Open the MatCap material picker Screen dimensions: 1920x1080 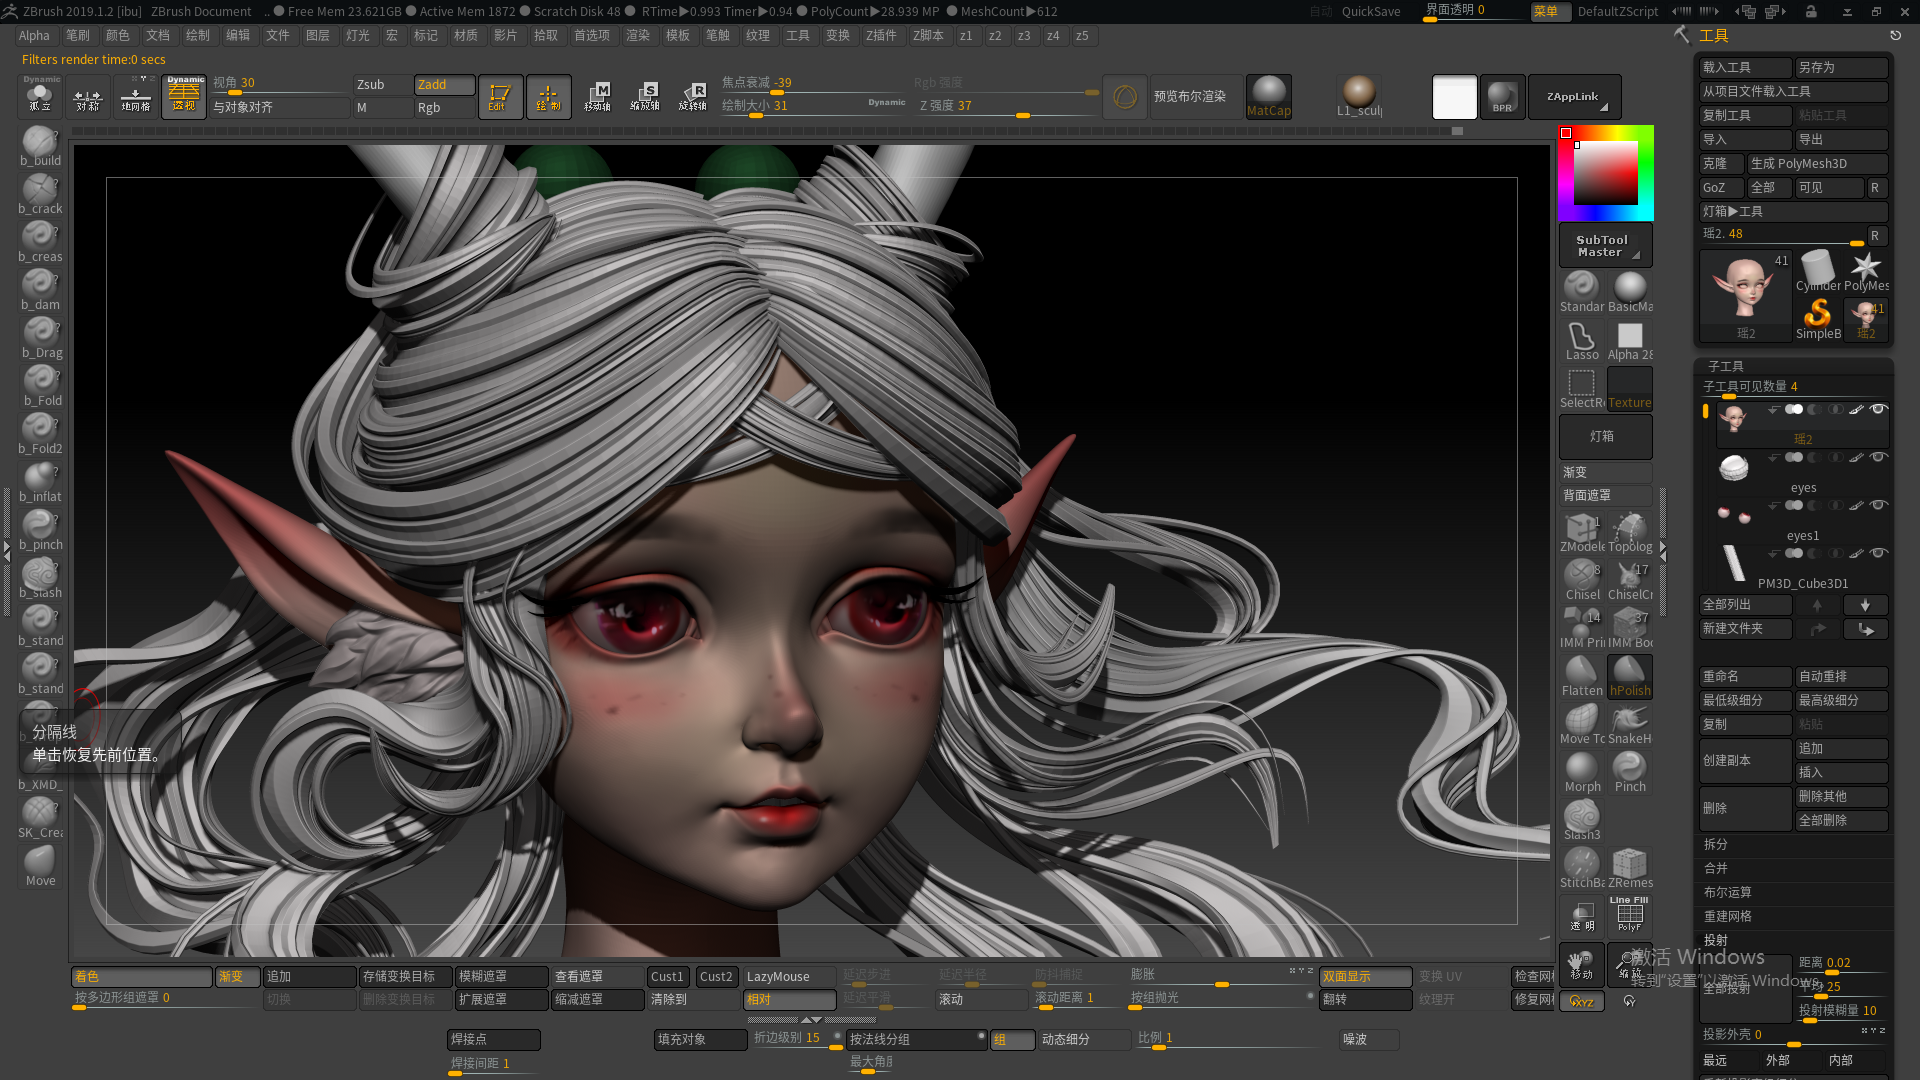point(1269,97)
